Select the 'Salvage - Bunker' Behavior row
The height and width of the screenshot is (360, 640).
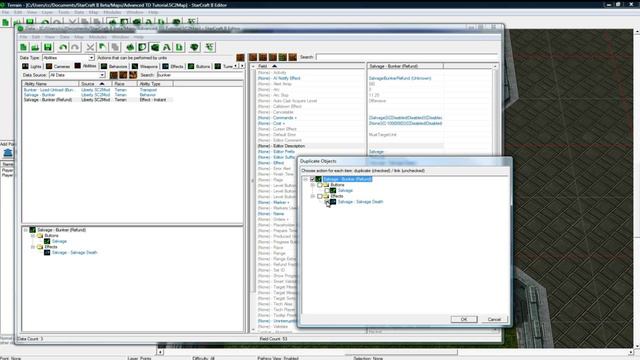tap(97, 95)
